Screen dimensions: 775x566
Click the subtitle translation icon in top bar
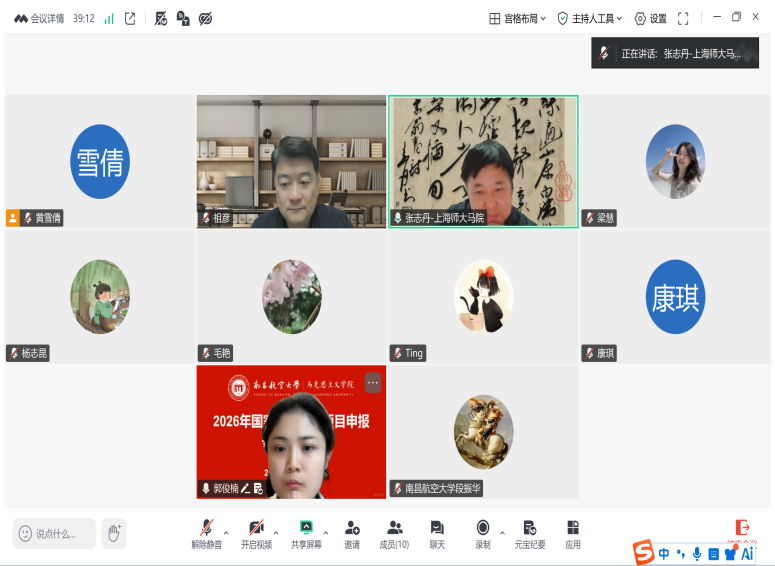pyautogui.click(x=183, y=19)
